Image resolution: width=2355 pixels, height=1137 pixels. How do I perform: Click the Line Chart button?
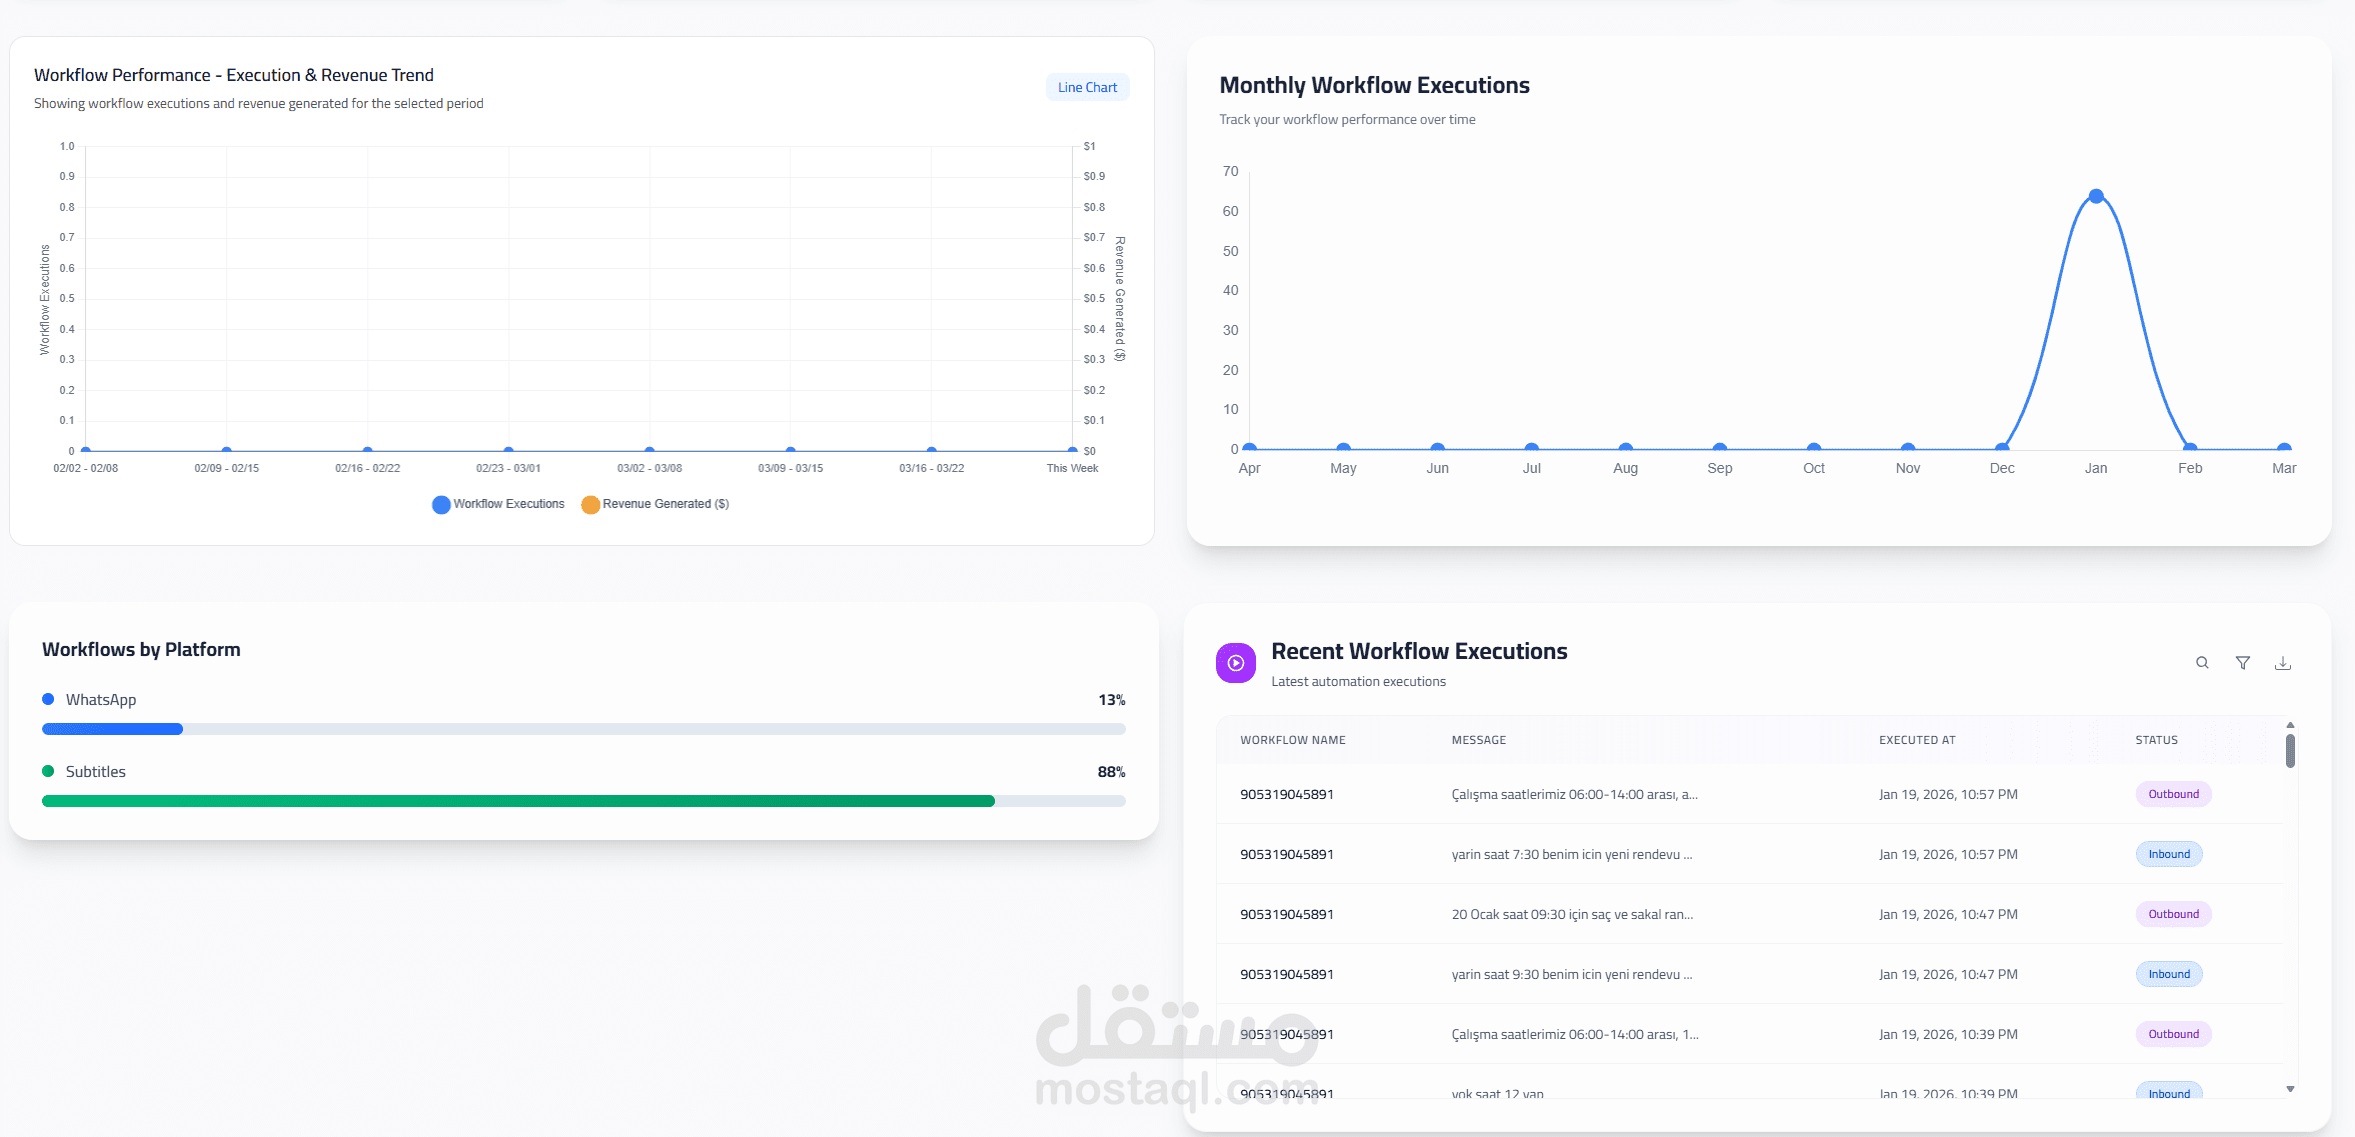coord(1087,87)
